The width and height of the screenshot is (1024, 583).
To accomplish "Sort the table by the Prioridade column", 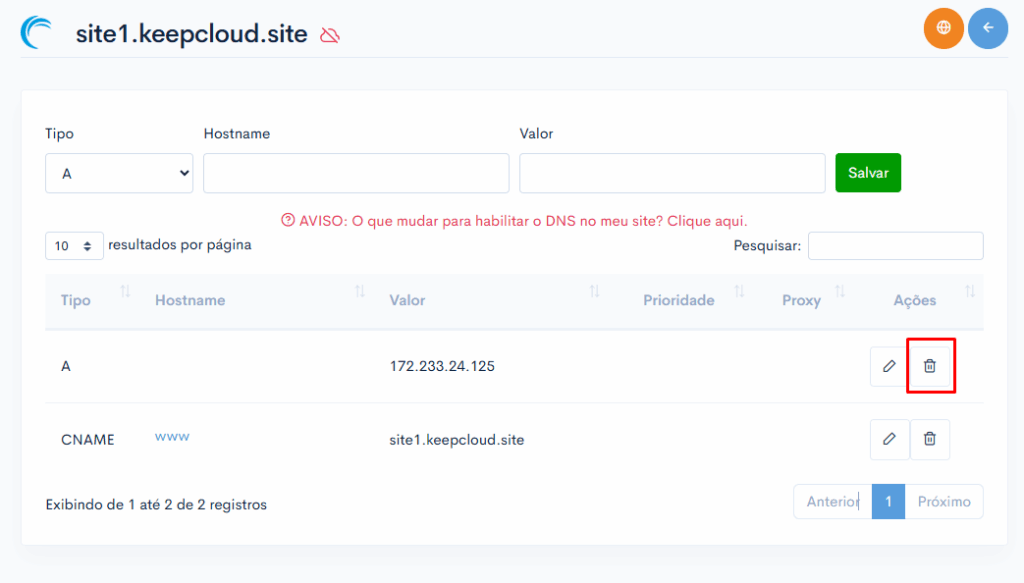I will coord(739,291).
